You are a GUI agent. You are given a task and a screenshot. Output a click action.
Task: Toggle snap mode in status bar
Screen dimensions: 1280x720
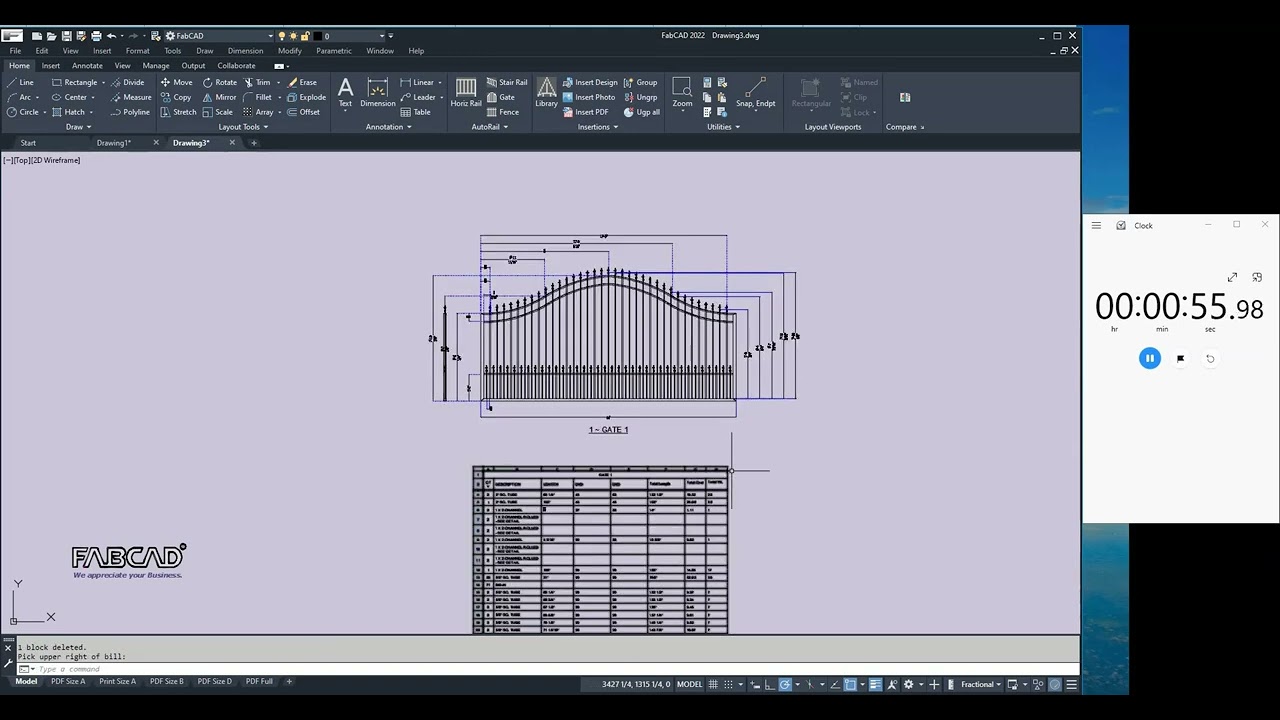pyautogui.click(x=729, y=684)
